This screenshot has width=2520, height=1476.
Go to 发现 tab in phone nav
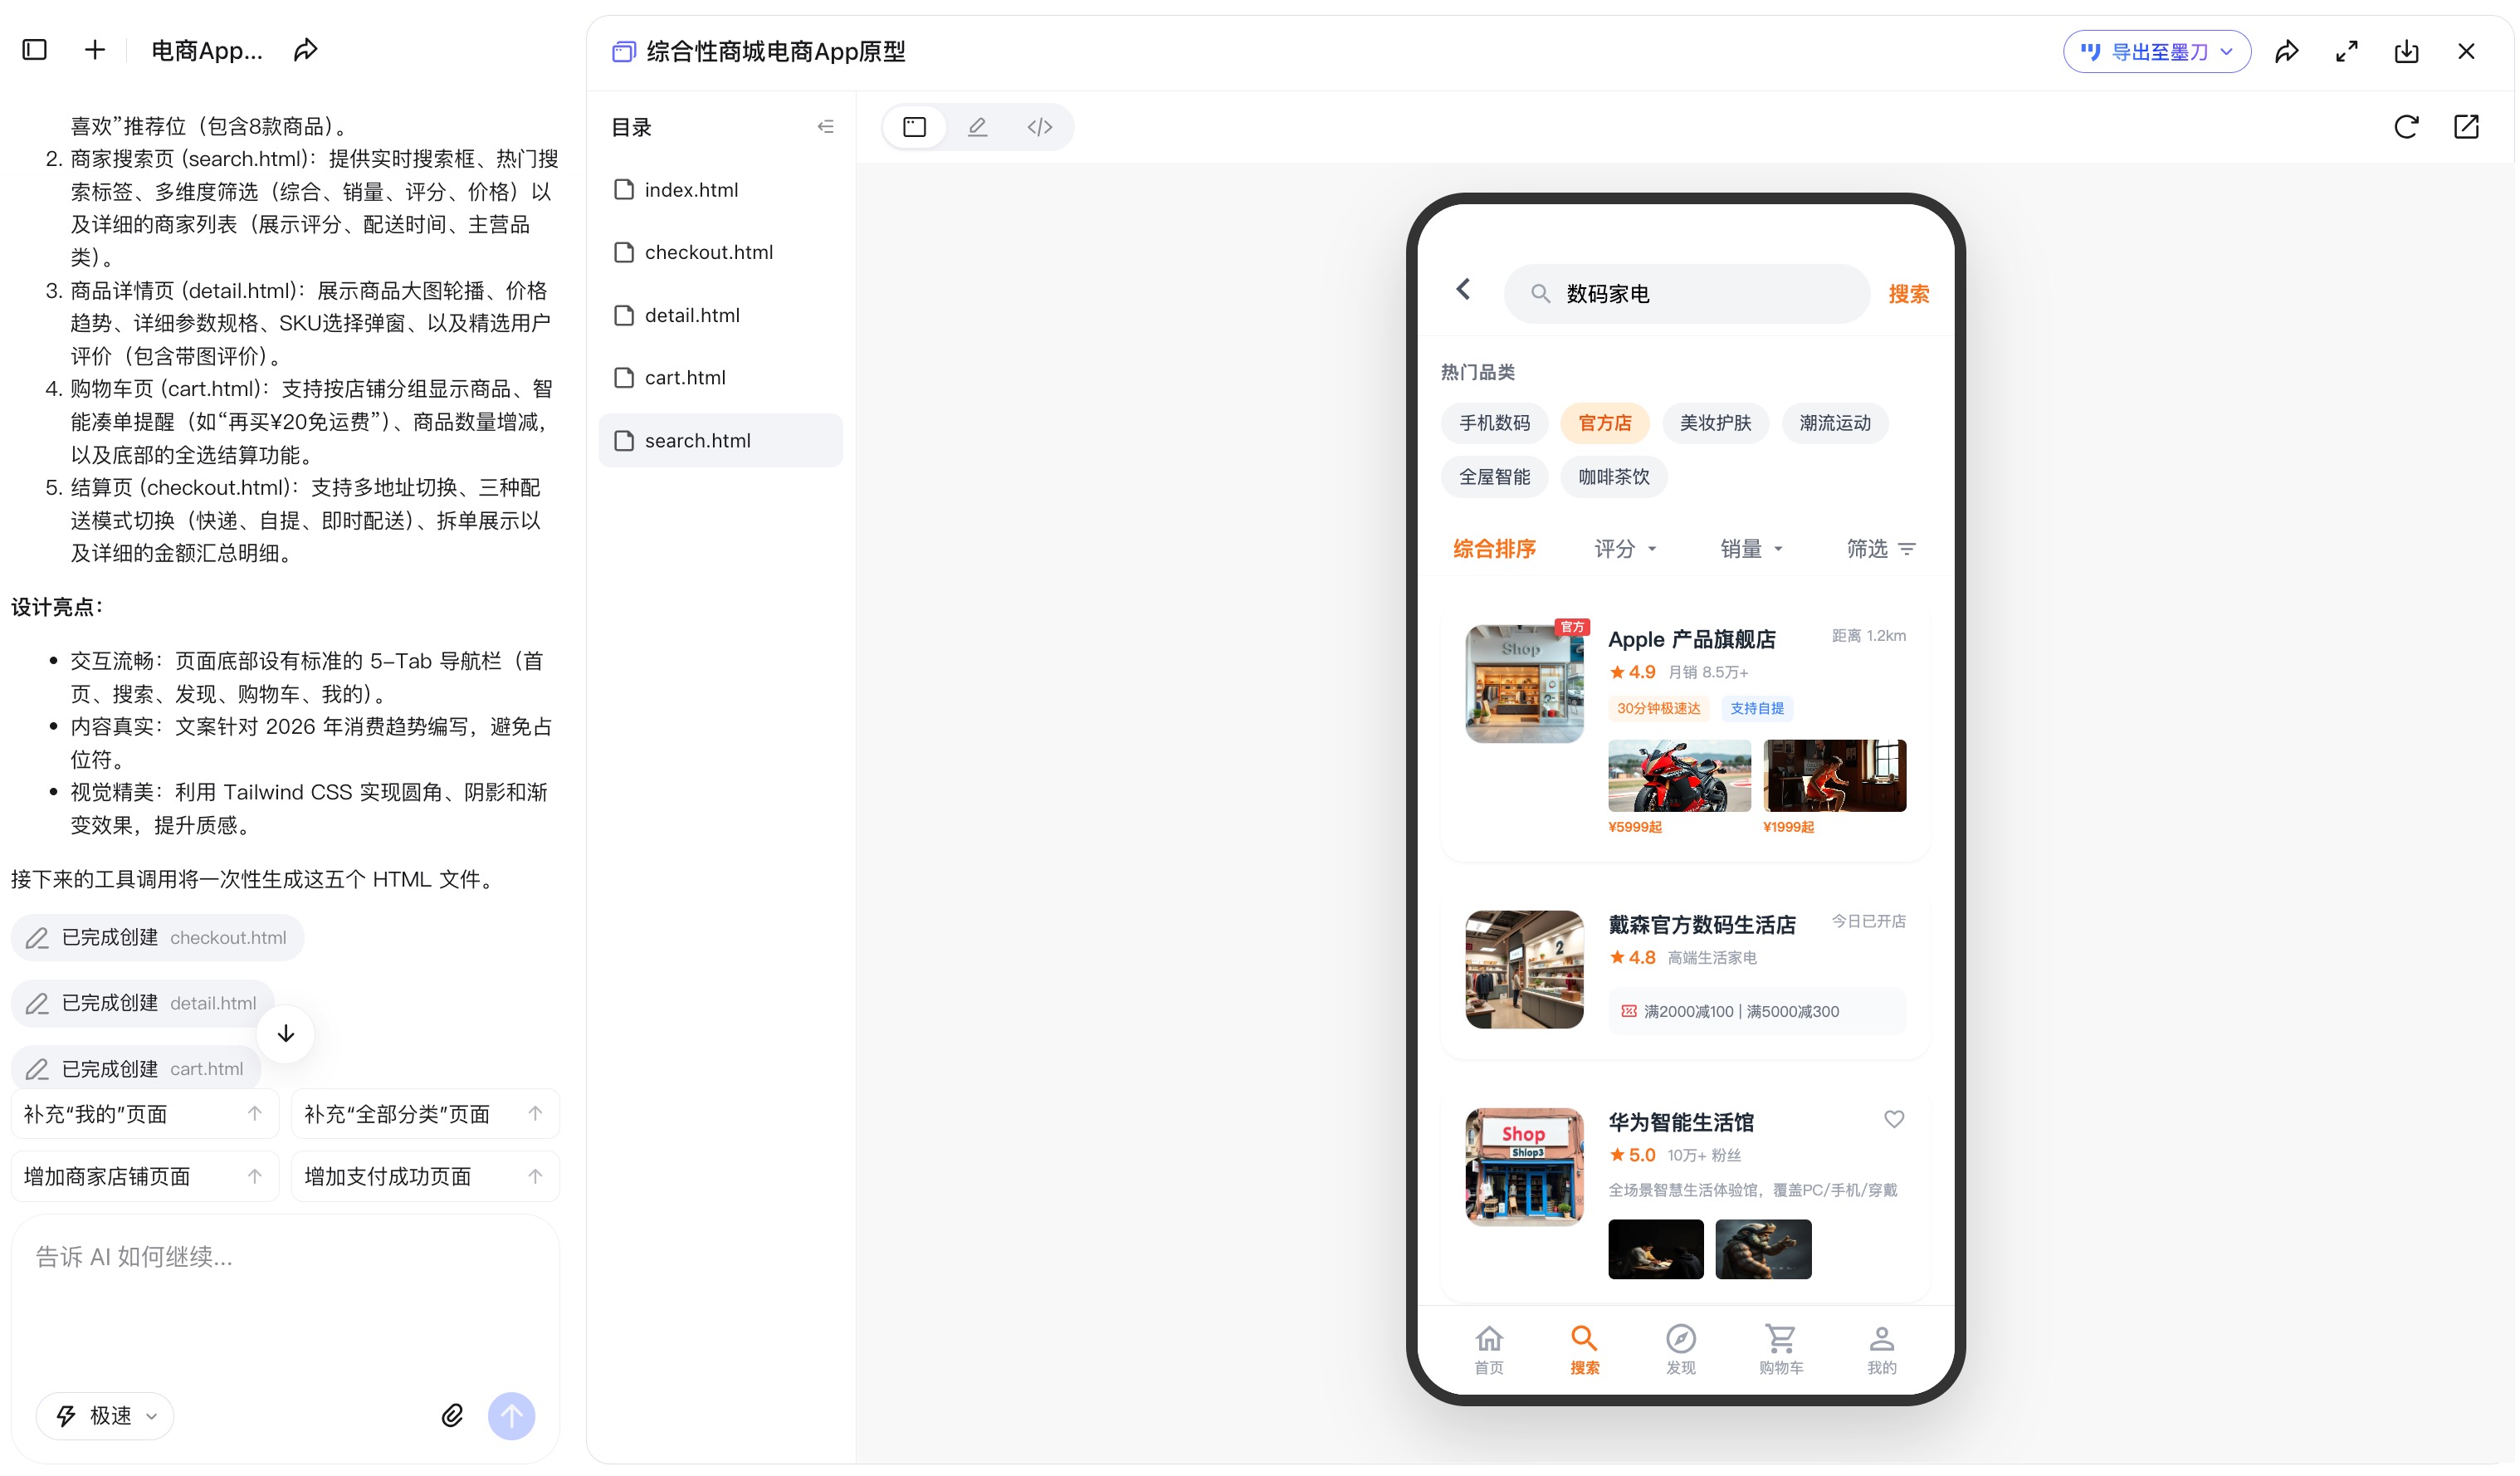[1681, 1351]
